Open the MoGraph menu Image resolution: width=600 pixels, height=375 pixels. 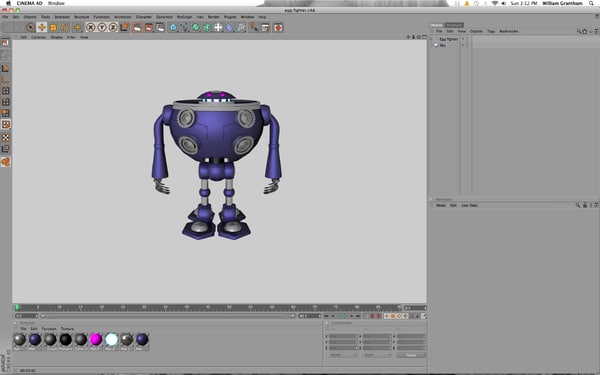click(184, 17)
